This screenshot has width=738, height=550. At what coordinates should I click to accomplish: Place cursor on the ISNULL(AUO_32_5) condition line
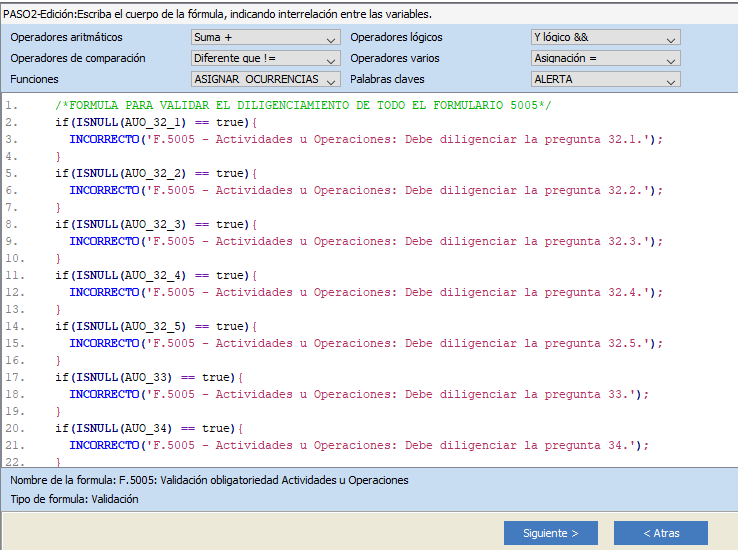[x=155, y=326]
